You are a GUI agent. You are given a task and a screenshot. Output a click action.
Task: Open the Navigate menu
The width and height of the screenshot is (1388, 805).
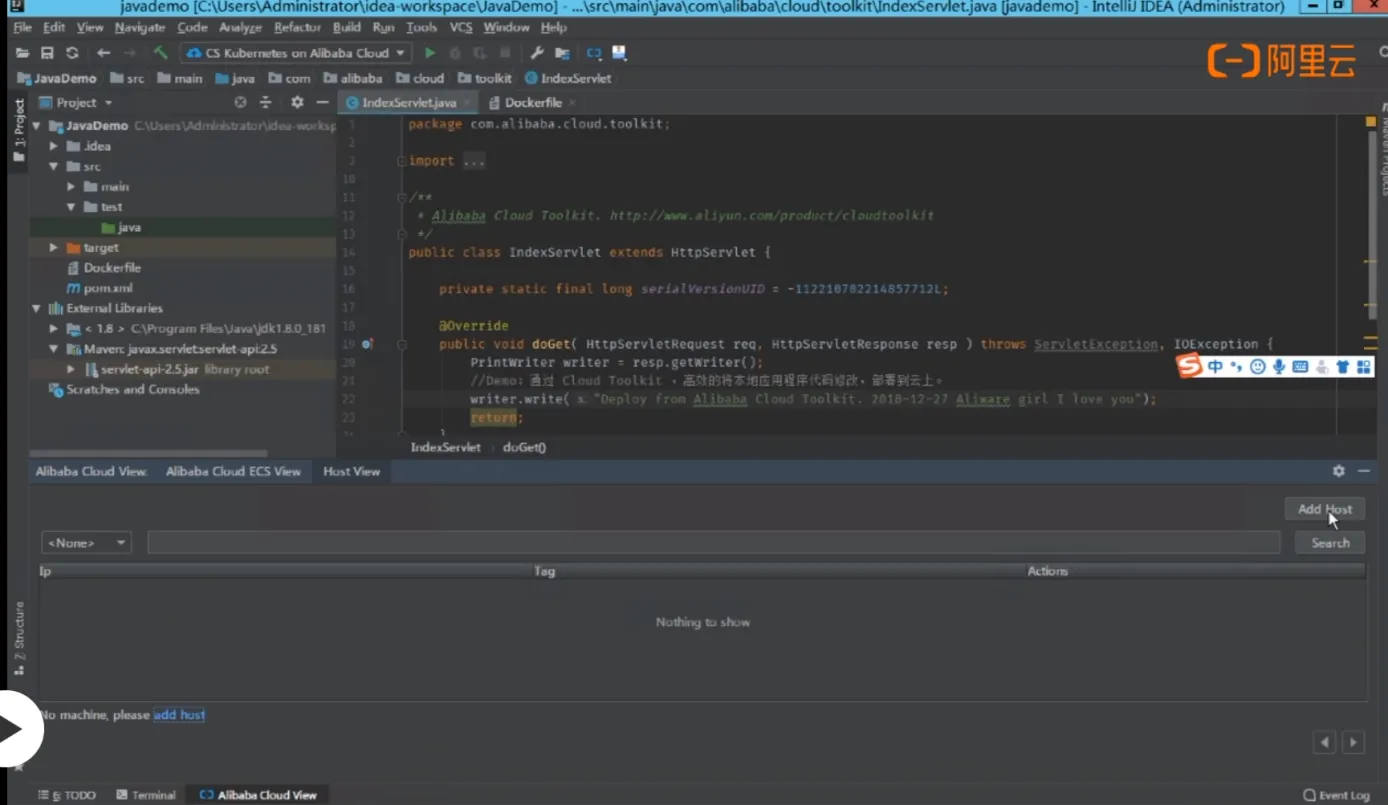140,27
